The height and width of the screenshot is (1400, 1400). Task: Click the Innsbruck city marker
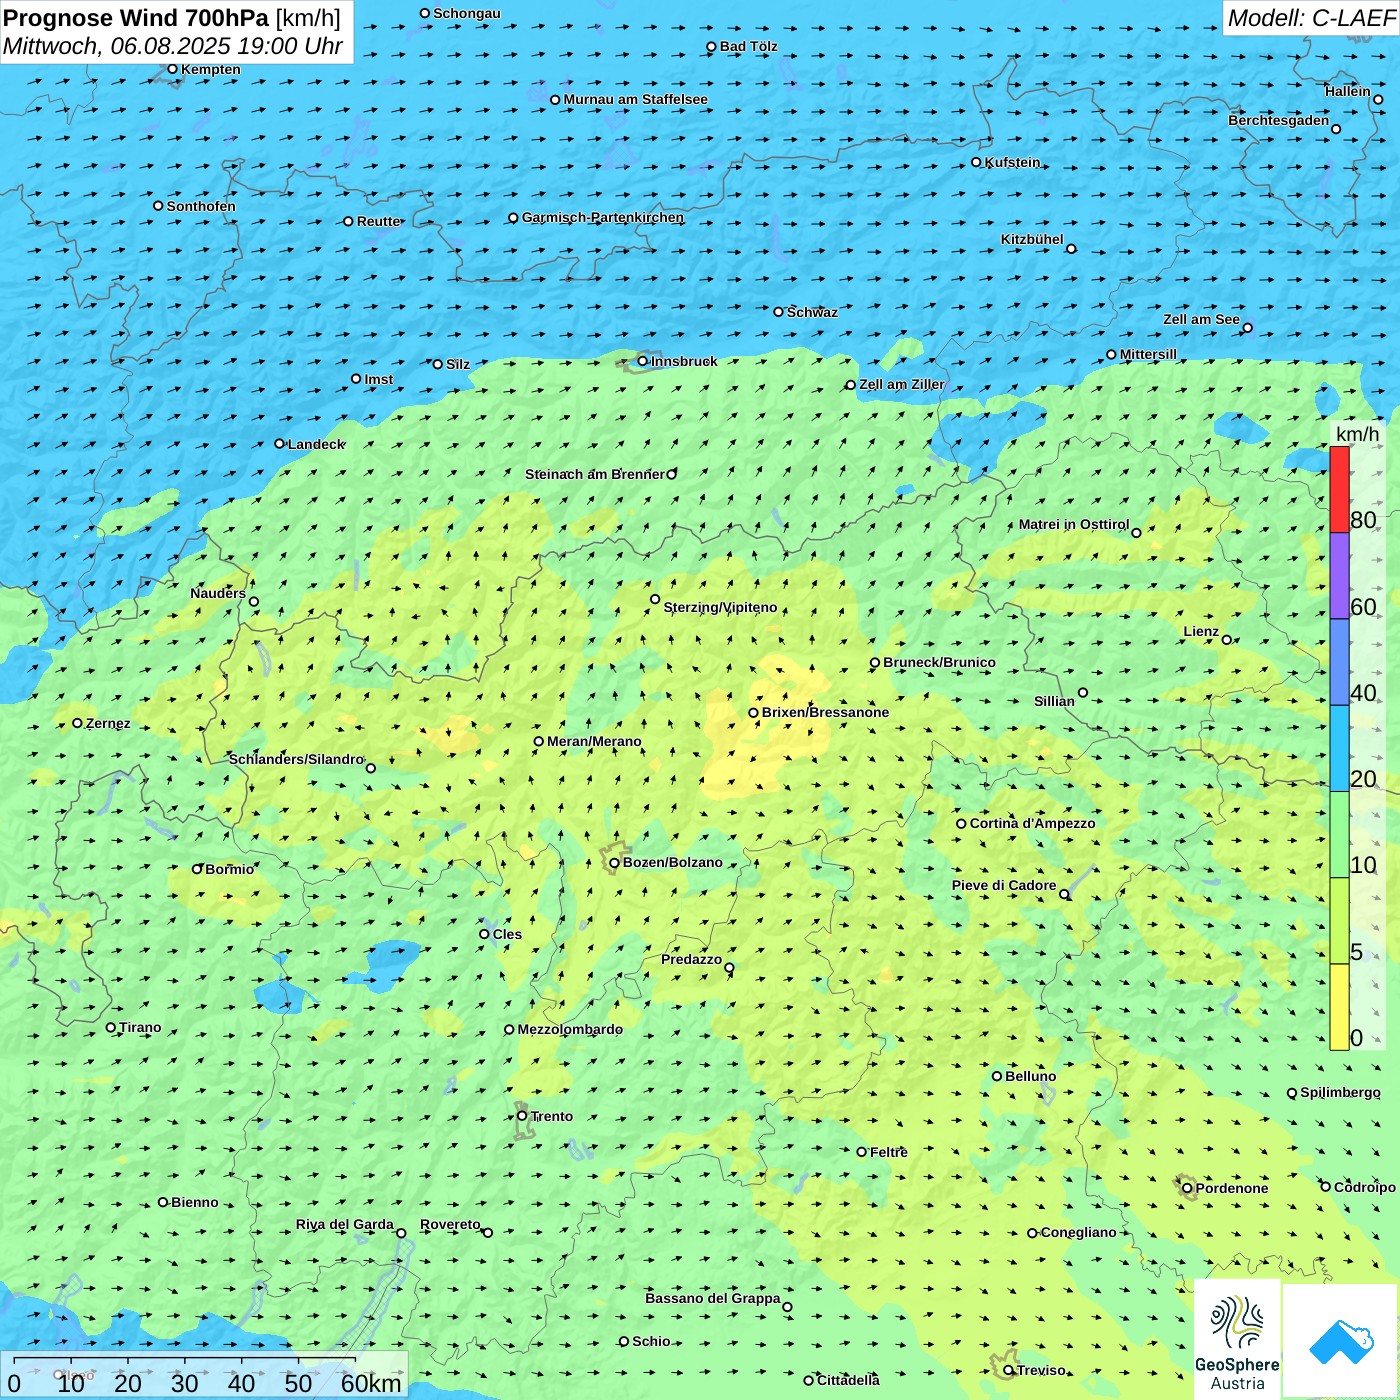[642, 361]
